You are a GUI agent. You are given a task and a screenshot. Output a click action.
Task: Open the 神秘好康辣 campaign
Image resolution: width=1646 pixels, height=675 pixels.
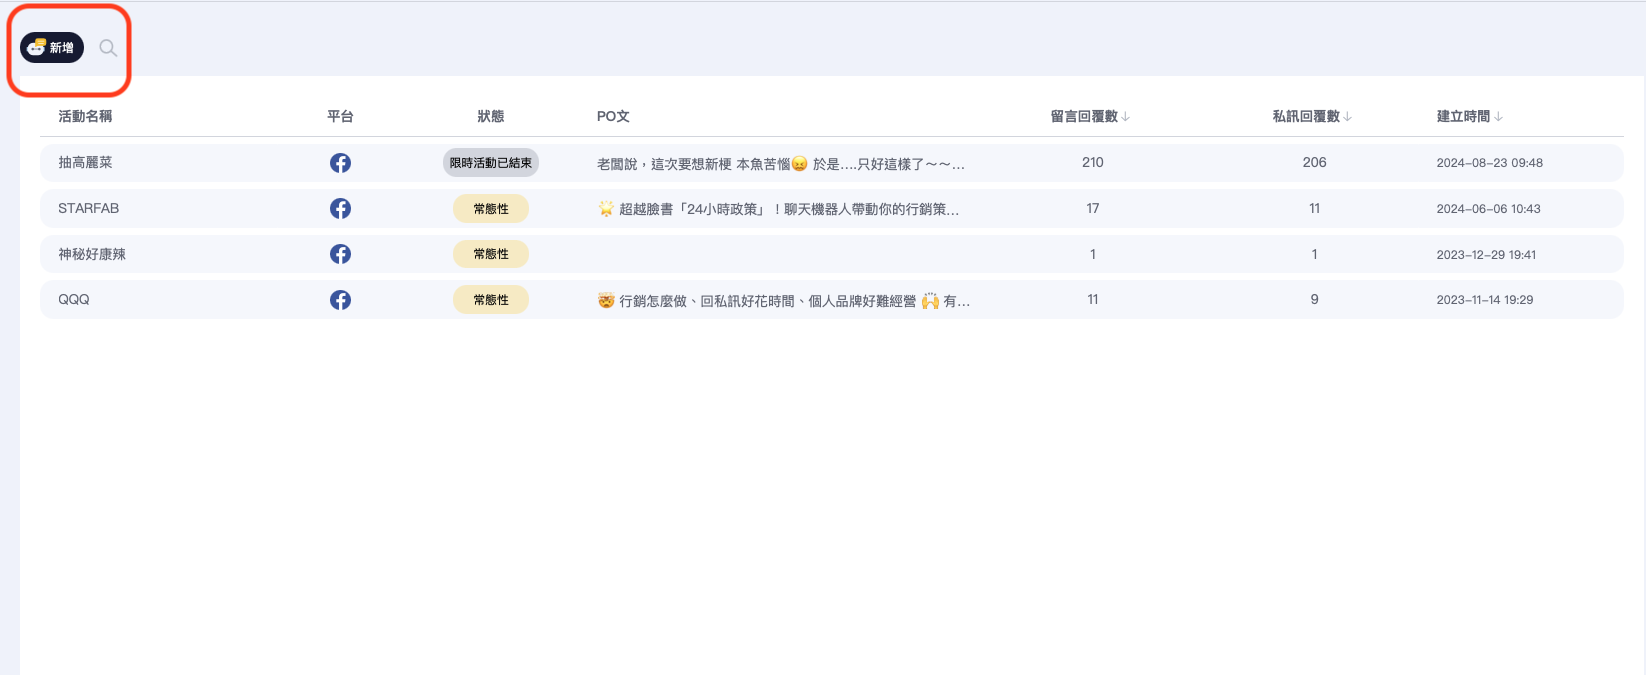[92, 254]
